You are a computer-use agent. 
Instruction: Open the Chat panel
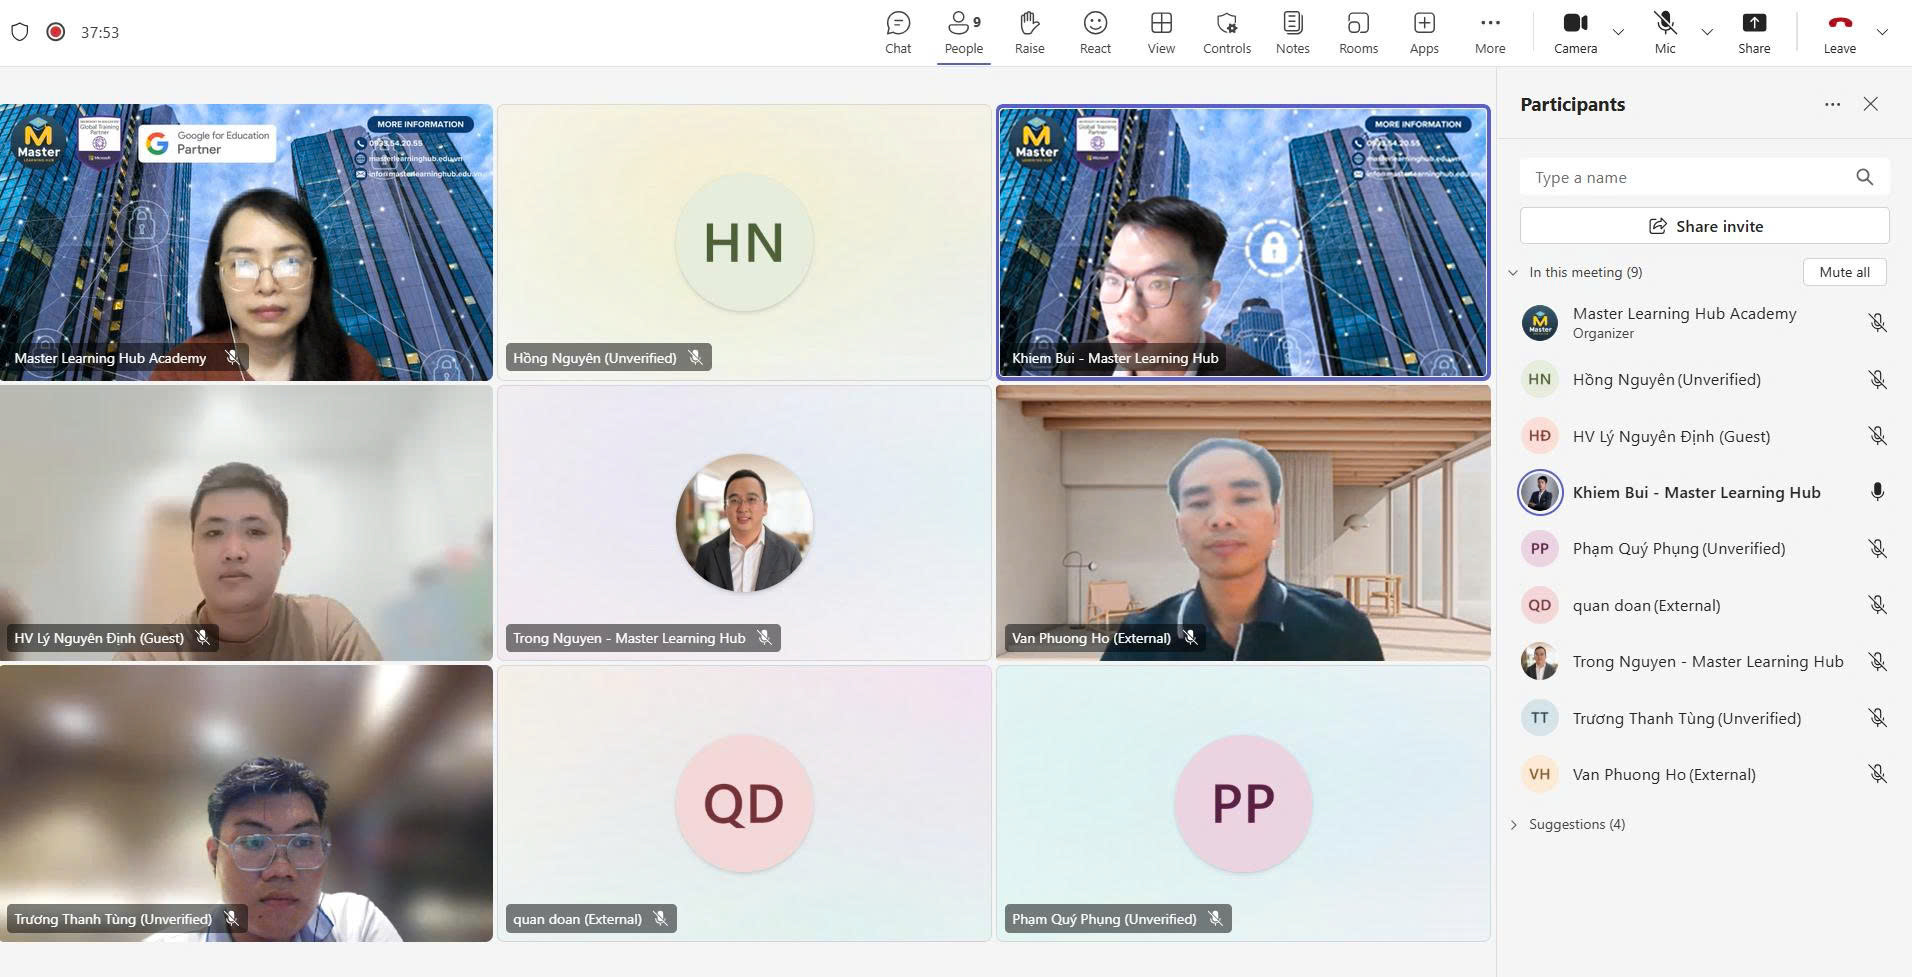pos(898,32)
